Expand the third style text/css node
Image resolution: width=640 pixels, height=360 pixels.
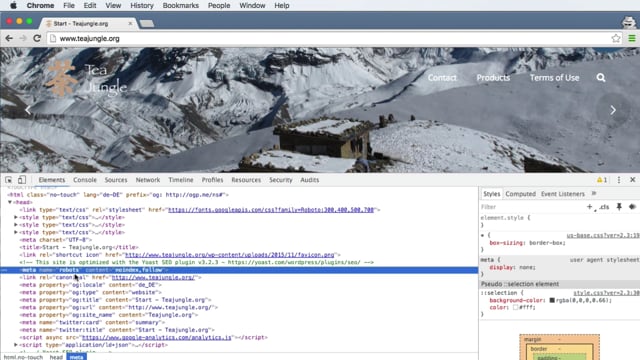coord(16,232)
